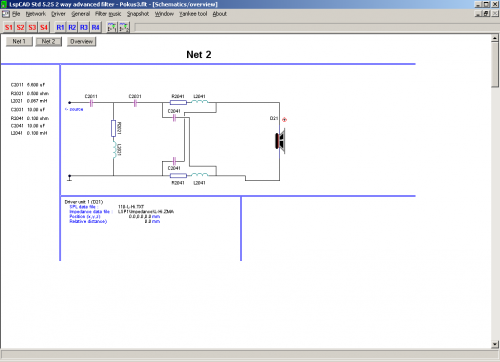Open the Window menu
Viewport: 500px width, 362px height.
(164, 14)
